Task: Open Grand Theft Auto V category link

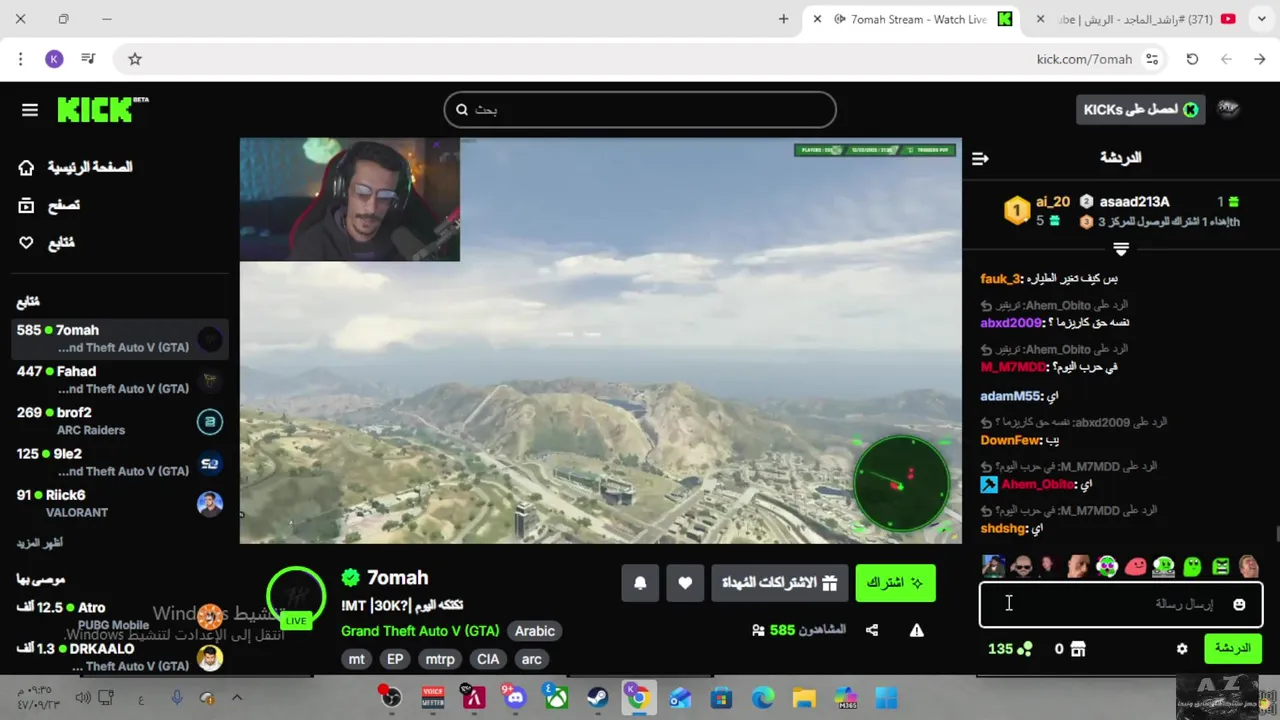Action: coord(420,631)
